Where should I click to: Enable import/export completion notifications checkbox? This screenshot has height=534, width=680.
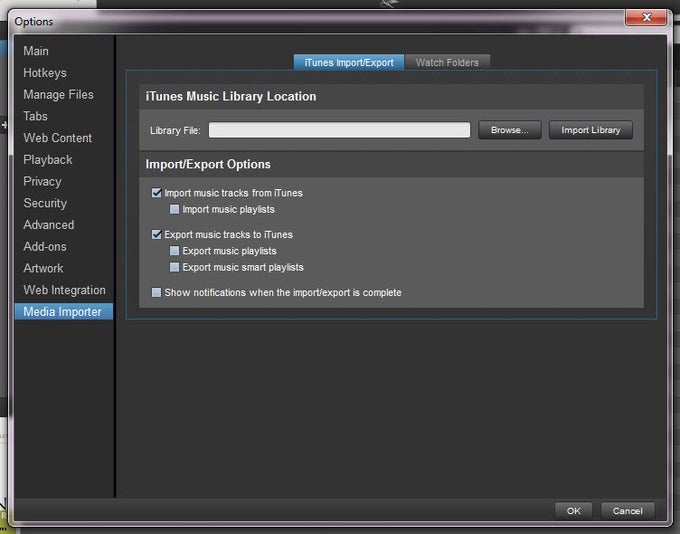coord(157,292)
